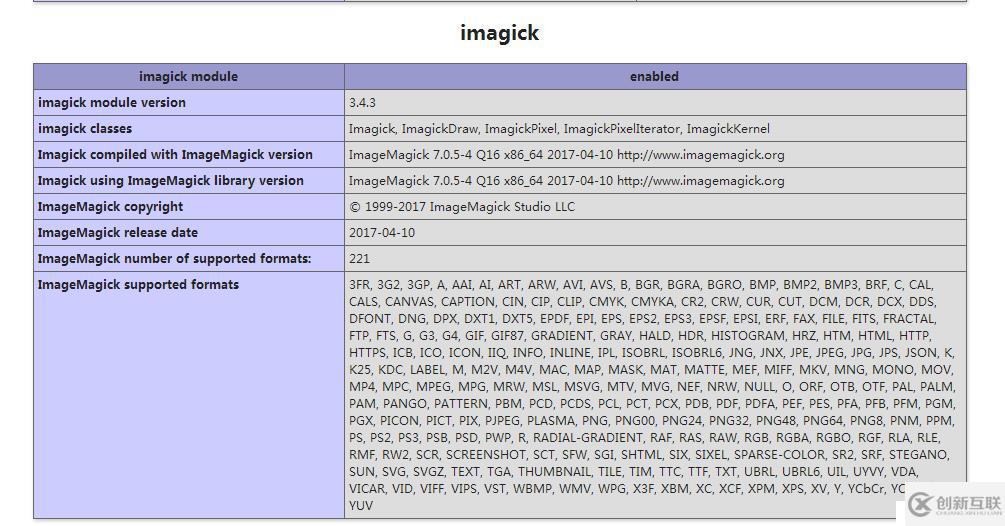This screenshot has height=526, width=1005.
Task: Click the formats line starting with SUN
Action: pos(634,472)
